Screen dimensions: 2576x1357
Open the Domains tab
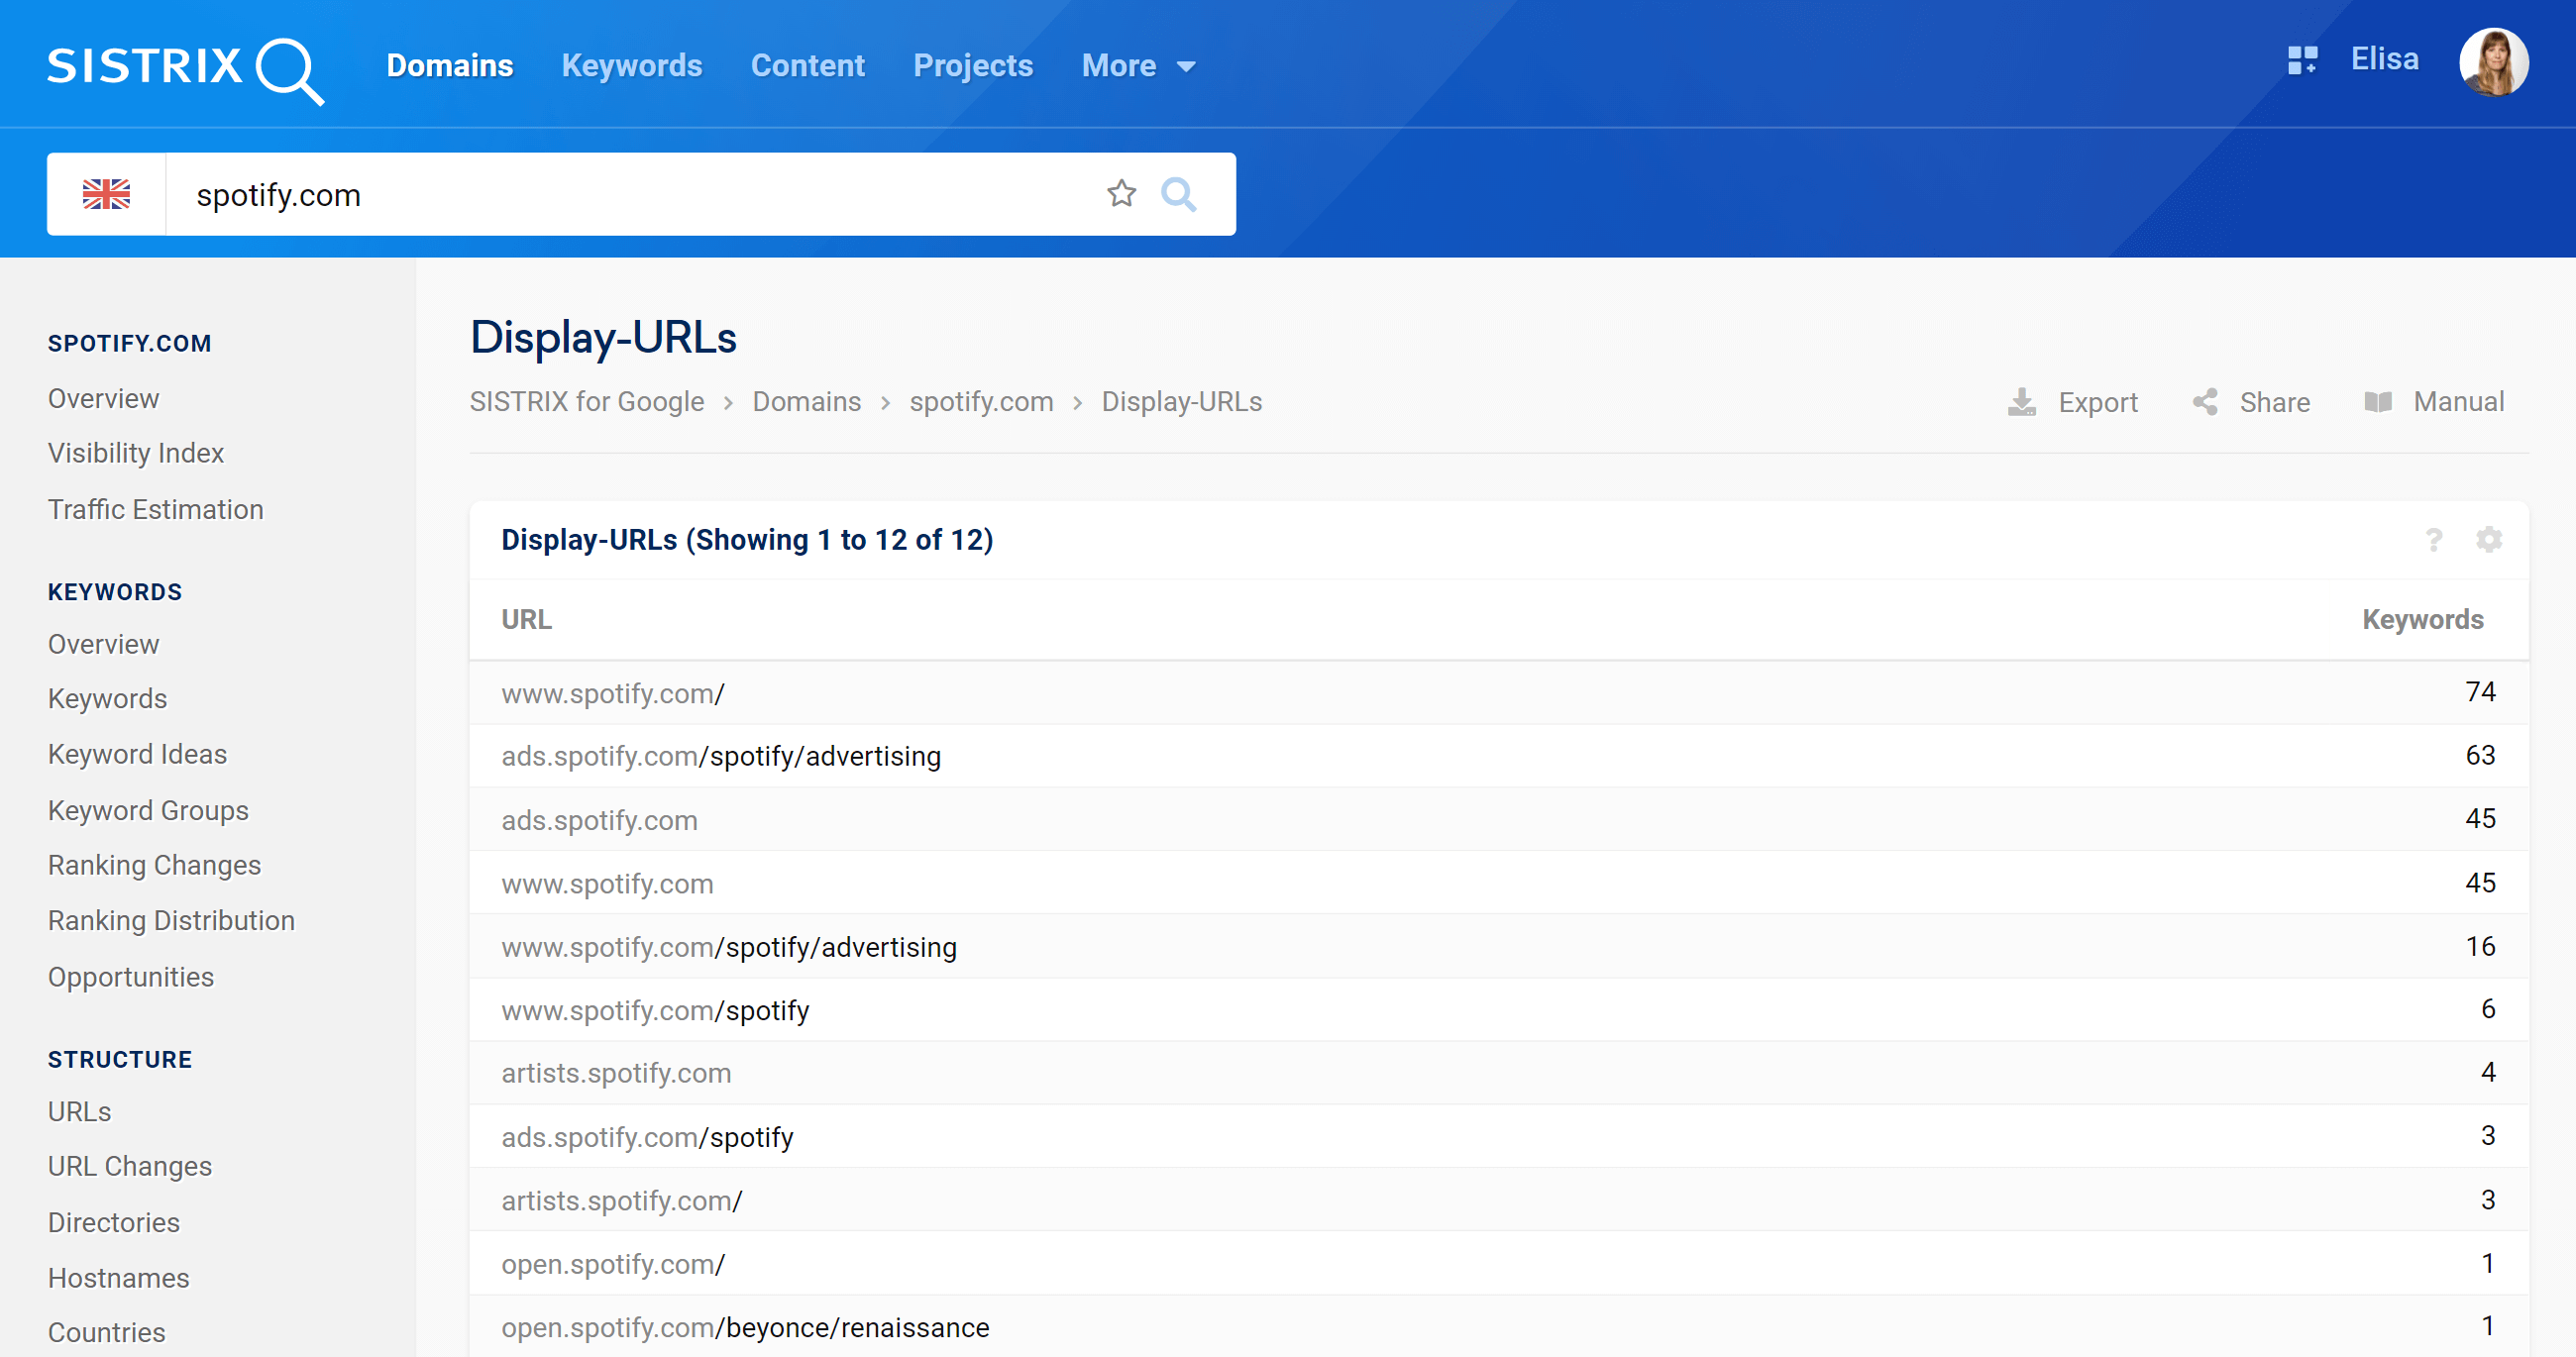(x=449, y=66)
